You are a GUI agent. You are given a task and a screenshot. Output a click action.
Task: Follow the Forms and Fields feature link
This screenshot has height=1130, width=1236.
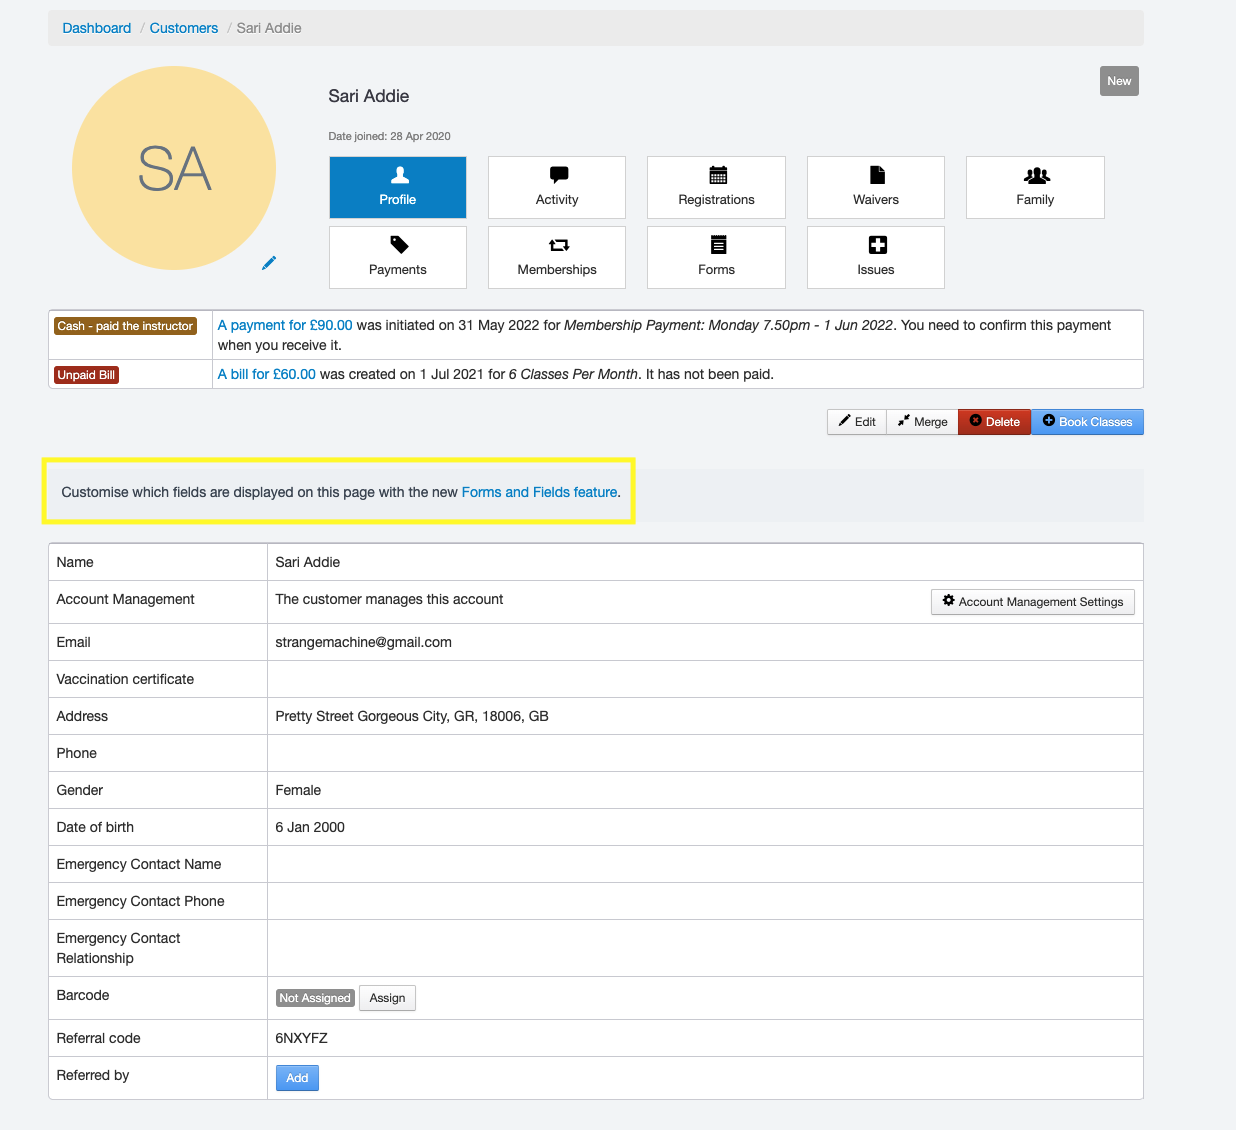(539, 492)
